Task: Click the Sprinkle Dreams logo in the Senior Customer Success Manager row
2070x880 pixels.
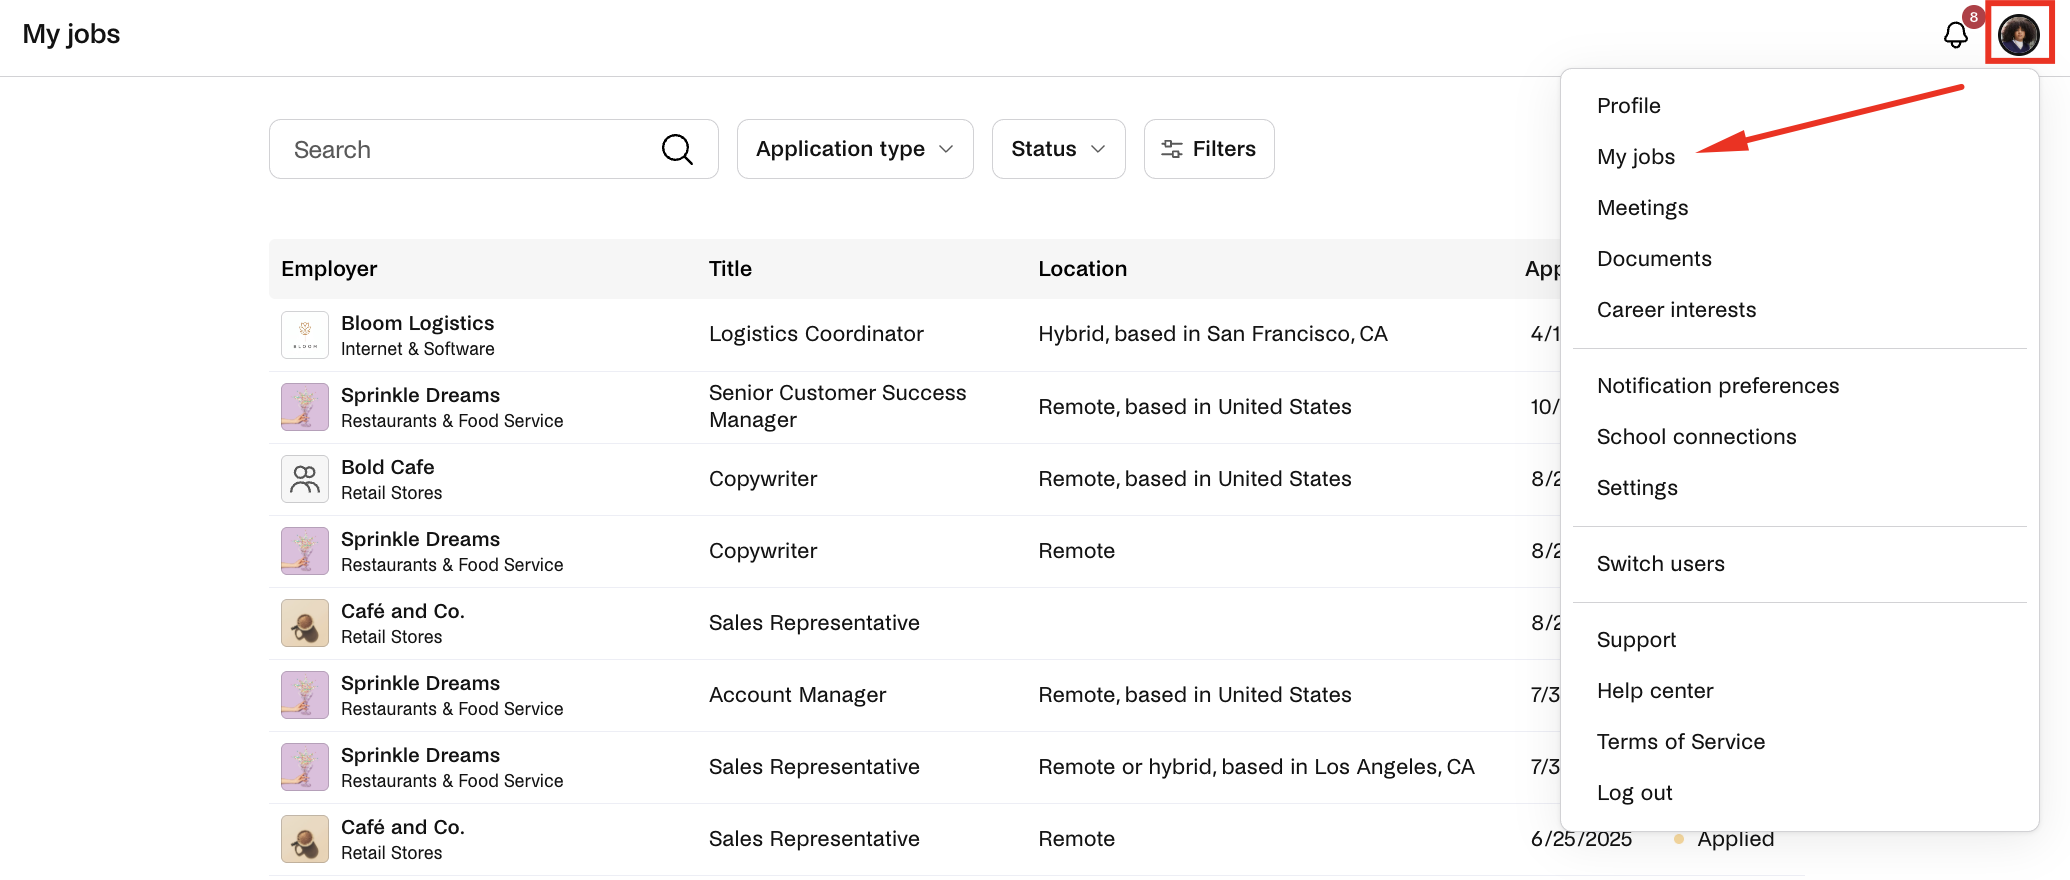Action: pos(305,407)
